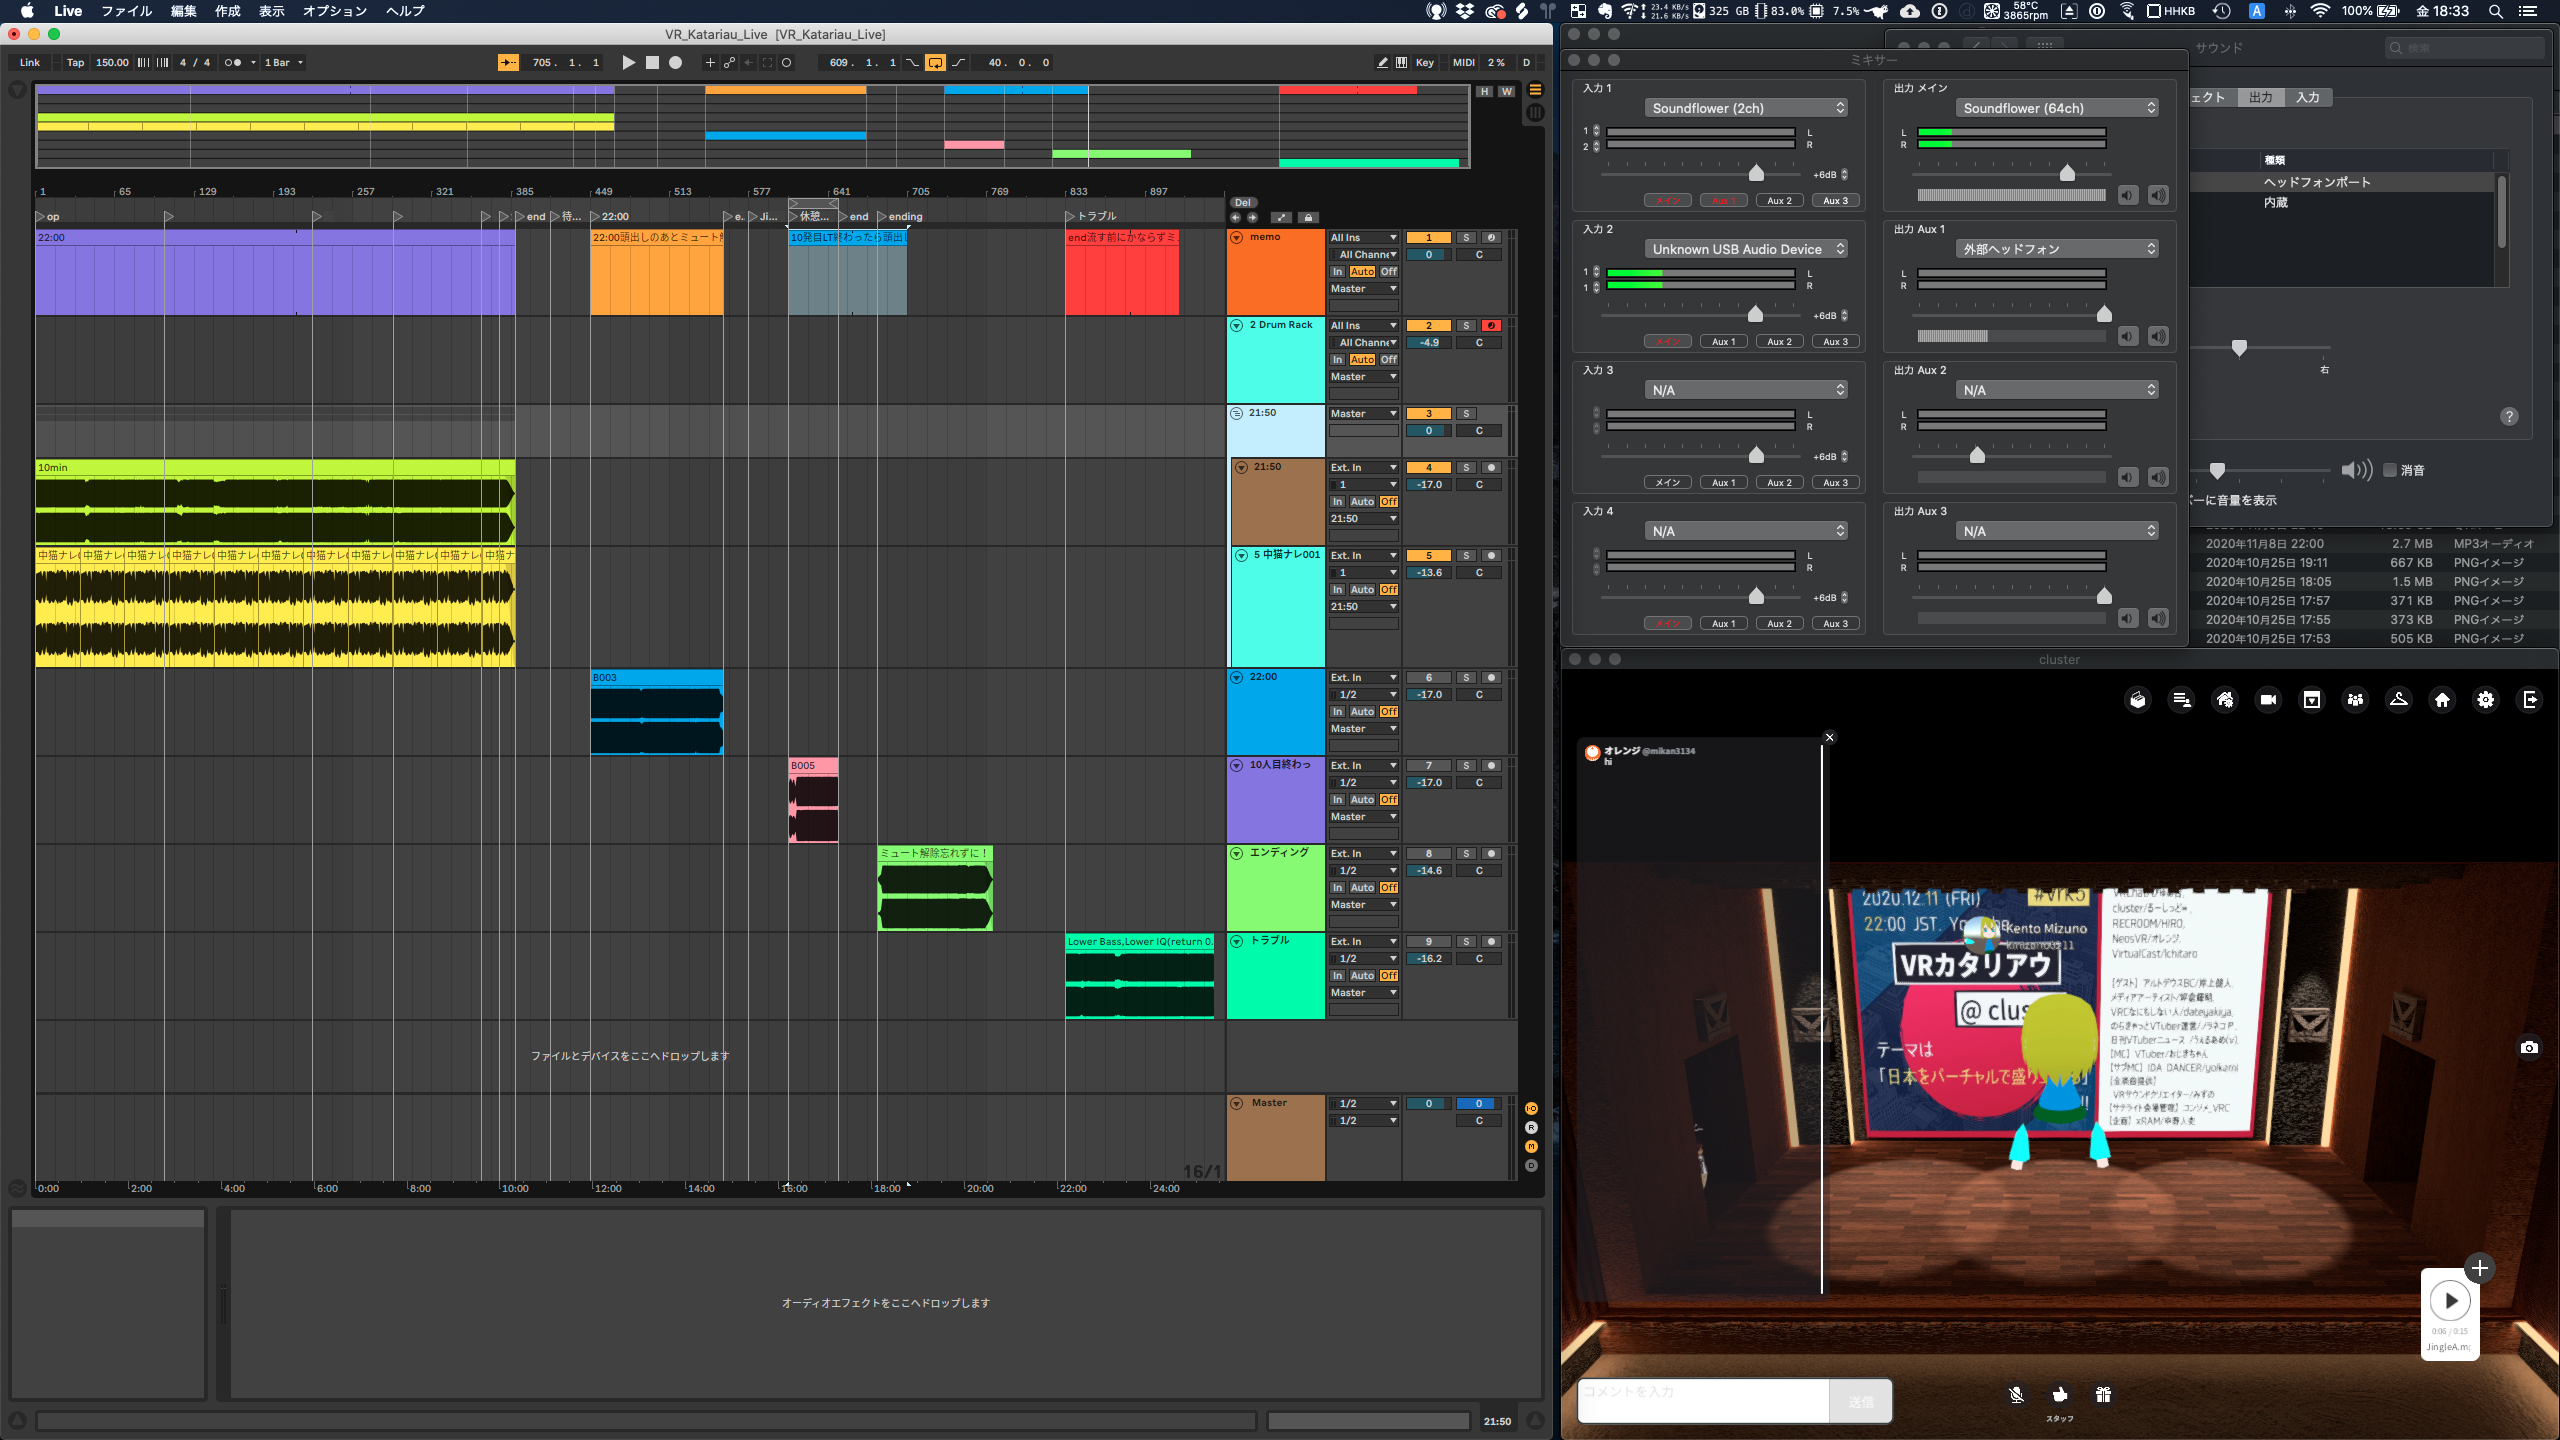Click the Tap tempo button
2560x1440 pixels.
pos(75,62)
